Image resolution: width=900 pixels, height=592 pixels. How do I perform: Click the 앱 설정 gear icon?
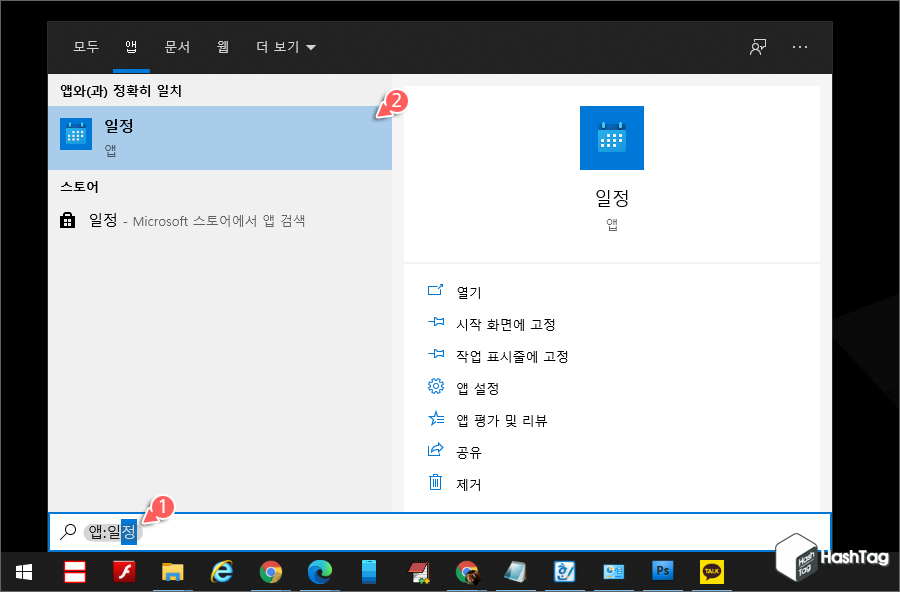(434, 388)
